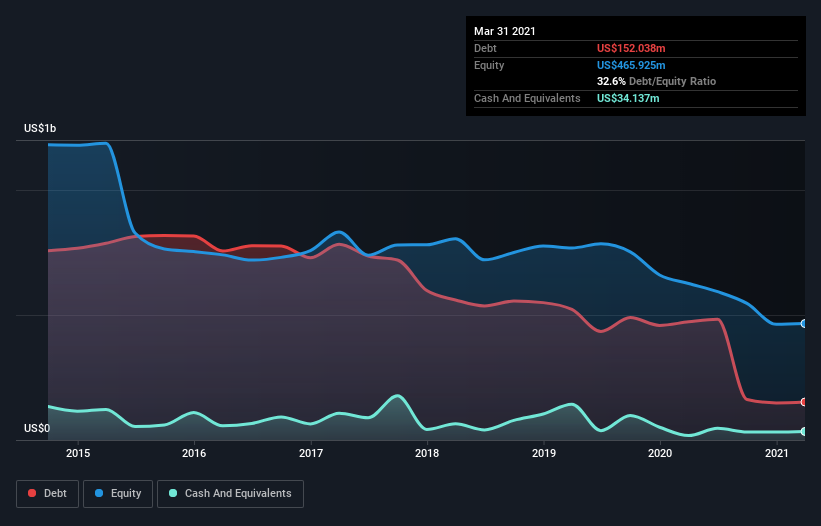Toggle Cash And Equivalents legend button
This screenshot has width=821, height=526.
point(230,494)
